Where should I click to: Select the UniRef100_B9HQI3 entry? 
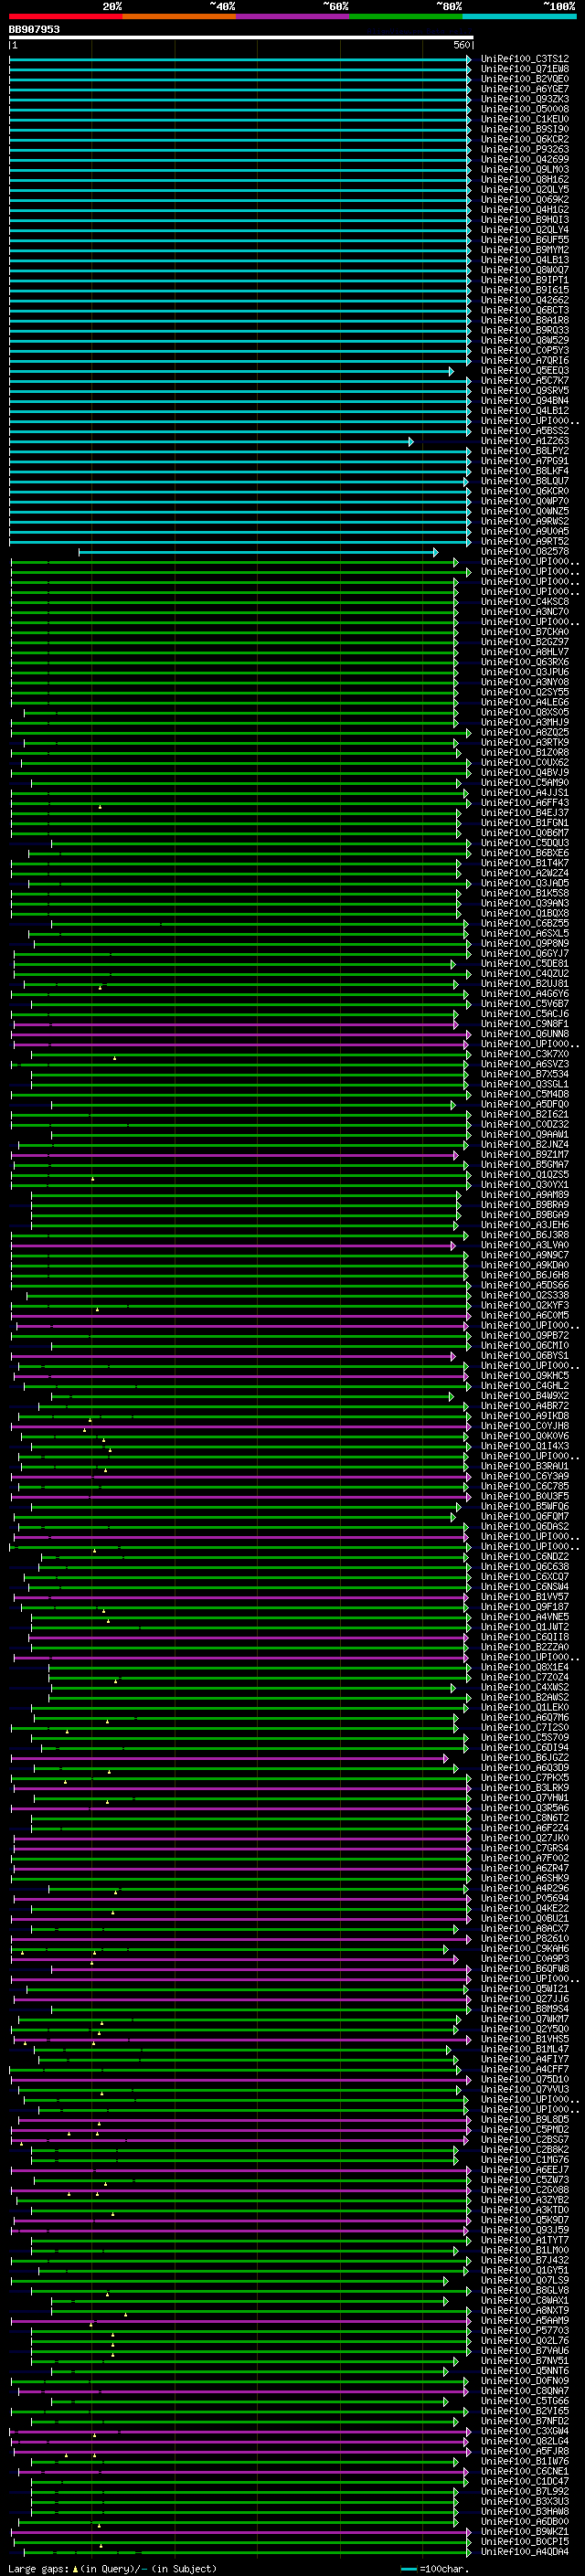coord(525,220)
